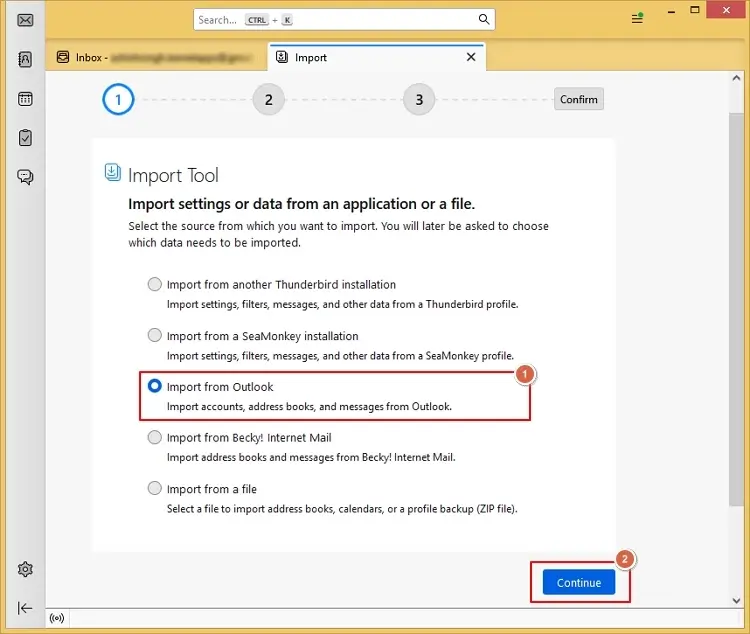Image resolution: width=750 pixels, height=634 pixels.
Task: Select Import from another Thunderbird installation
Action: 154,284
